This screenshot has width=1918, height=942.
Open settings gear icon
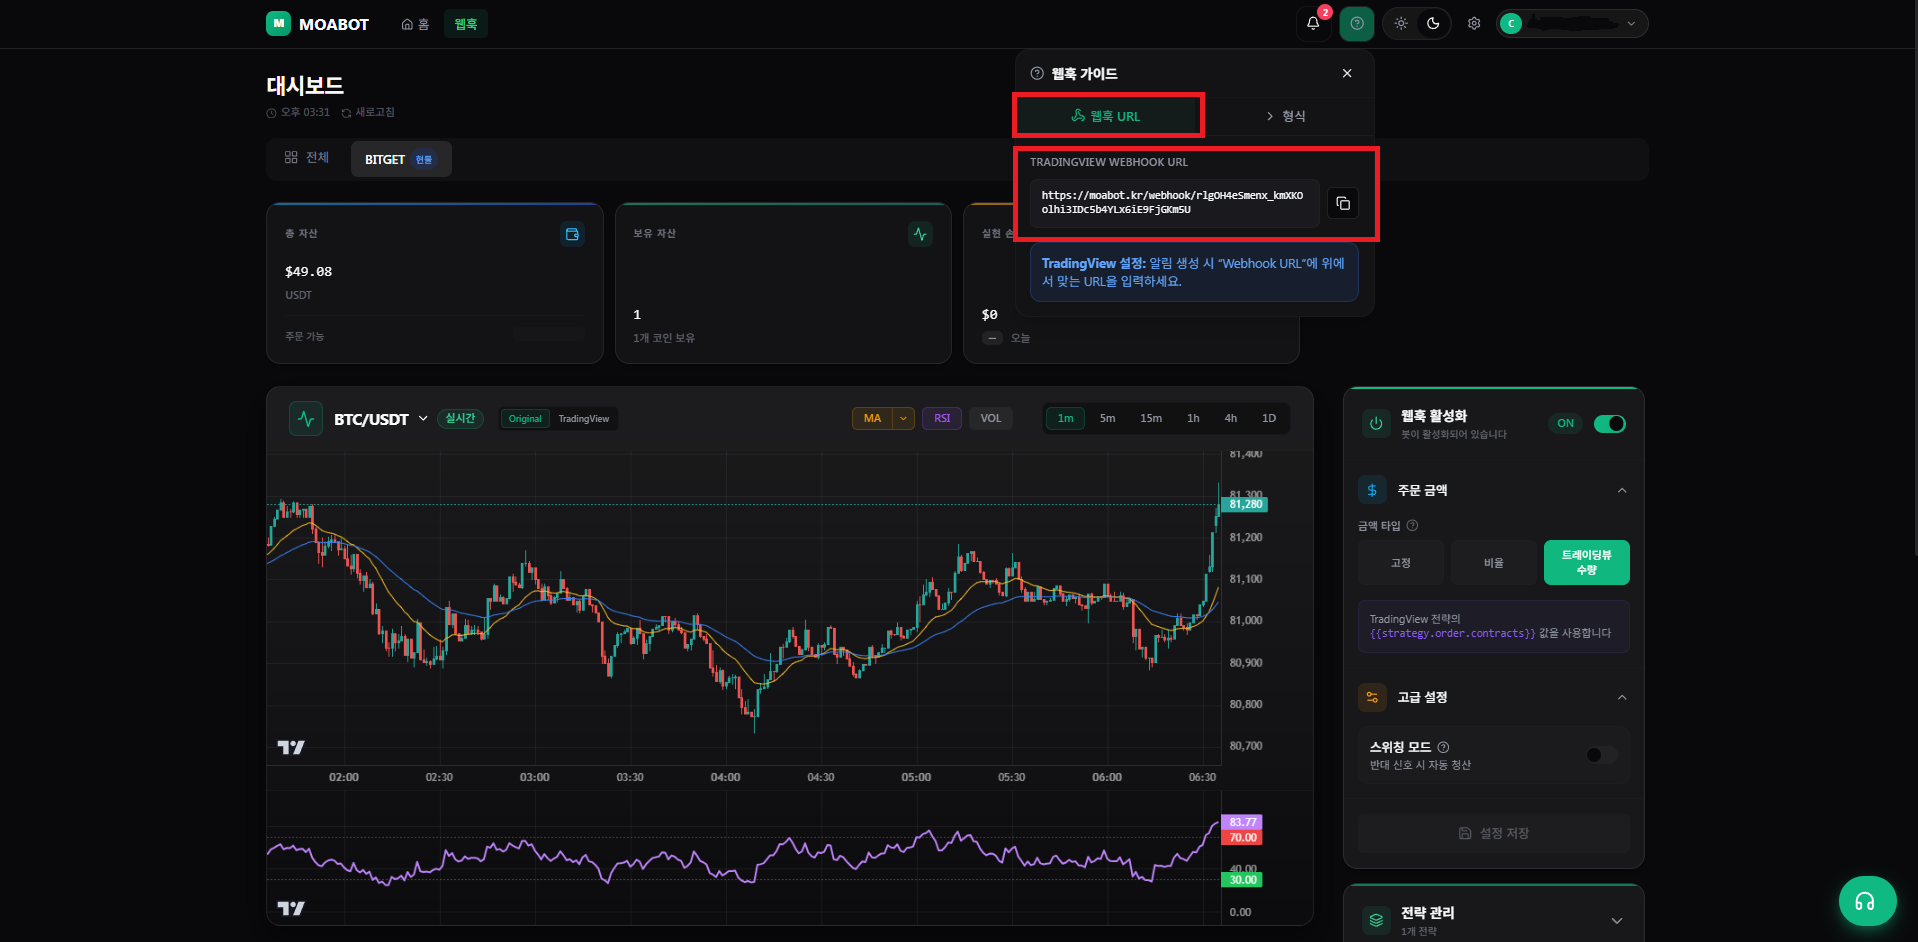1474,23
